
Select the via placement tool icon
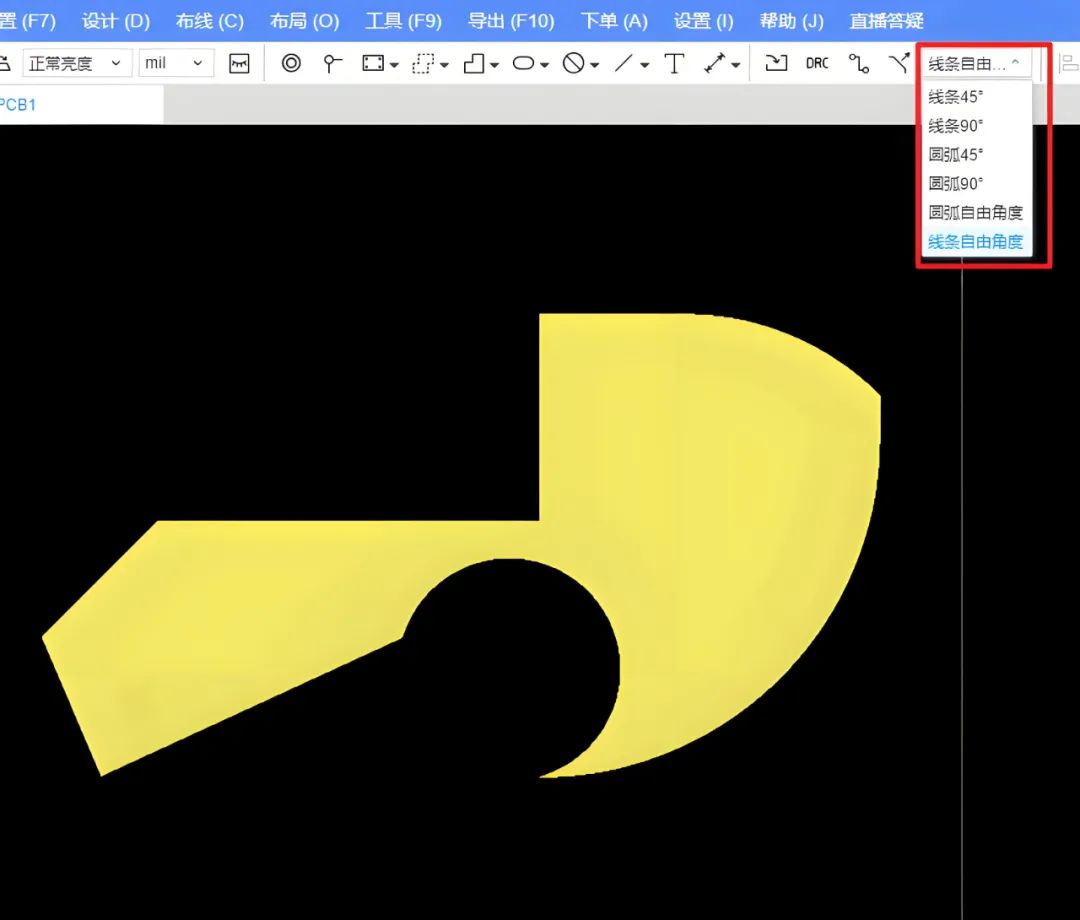[x=291, y=63]
